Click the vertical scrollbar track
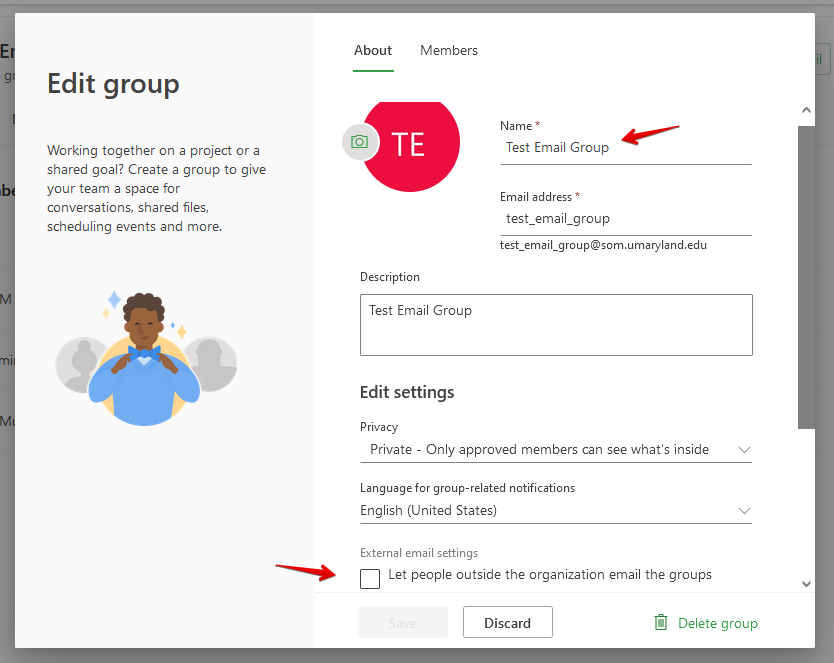 807,300
